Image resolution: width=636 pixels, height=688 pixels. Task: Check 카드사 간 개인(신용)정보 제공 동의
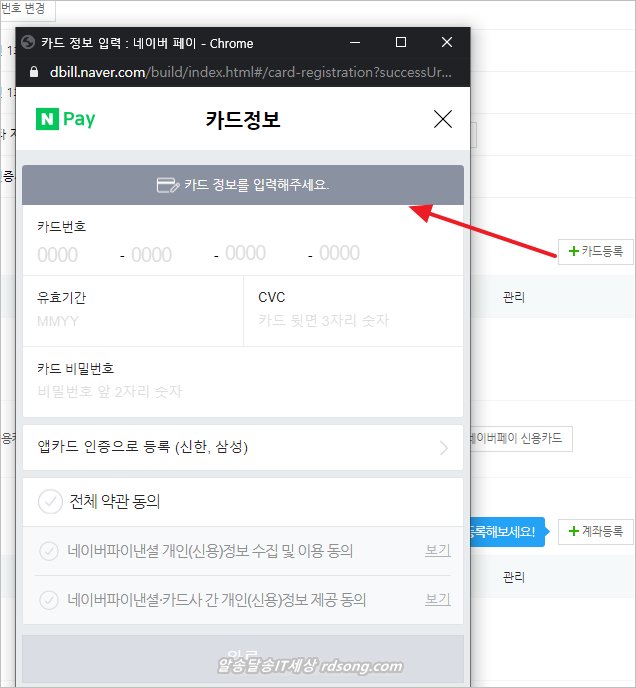coord(49,600)
